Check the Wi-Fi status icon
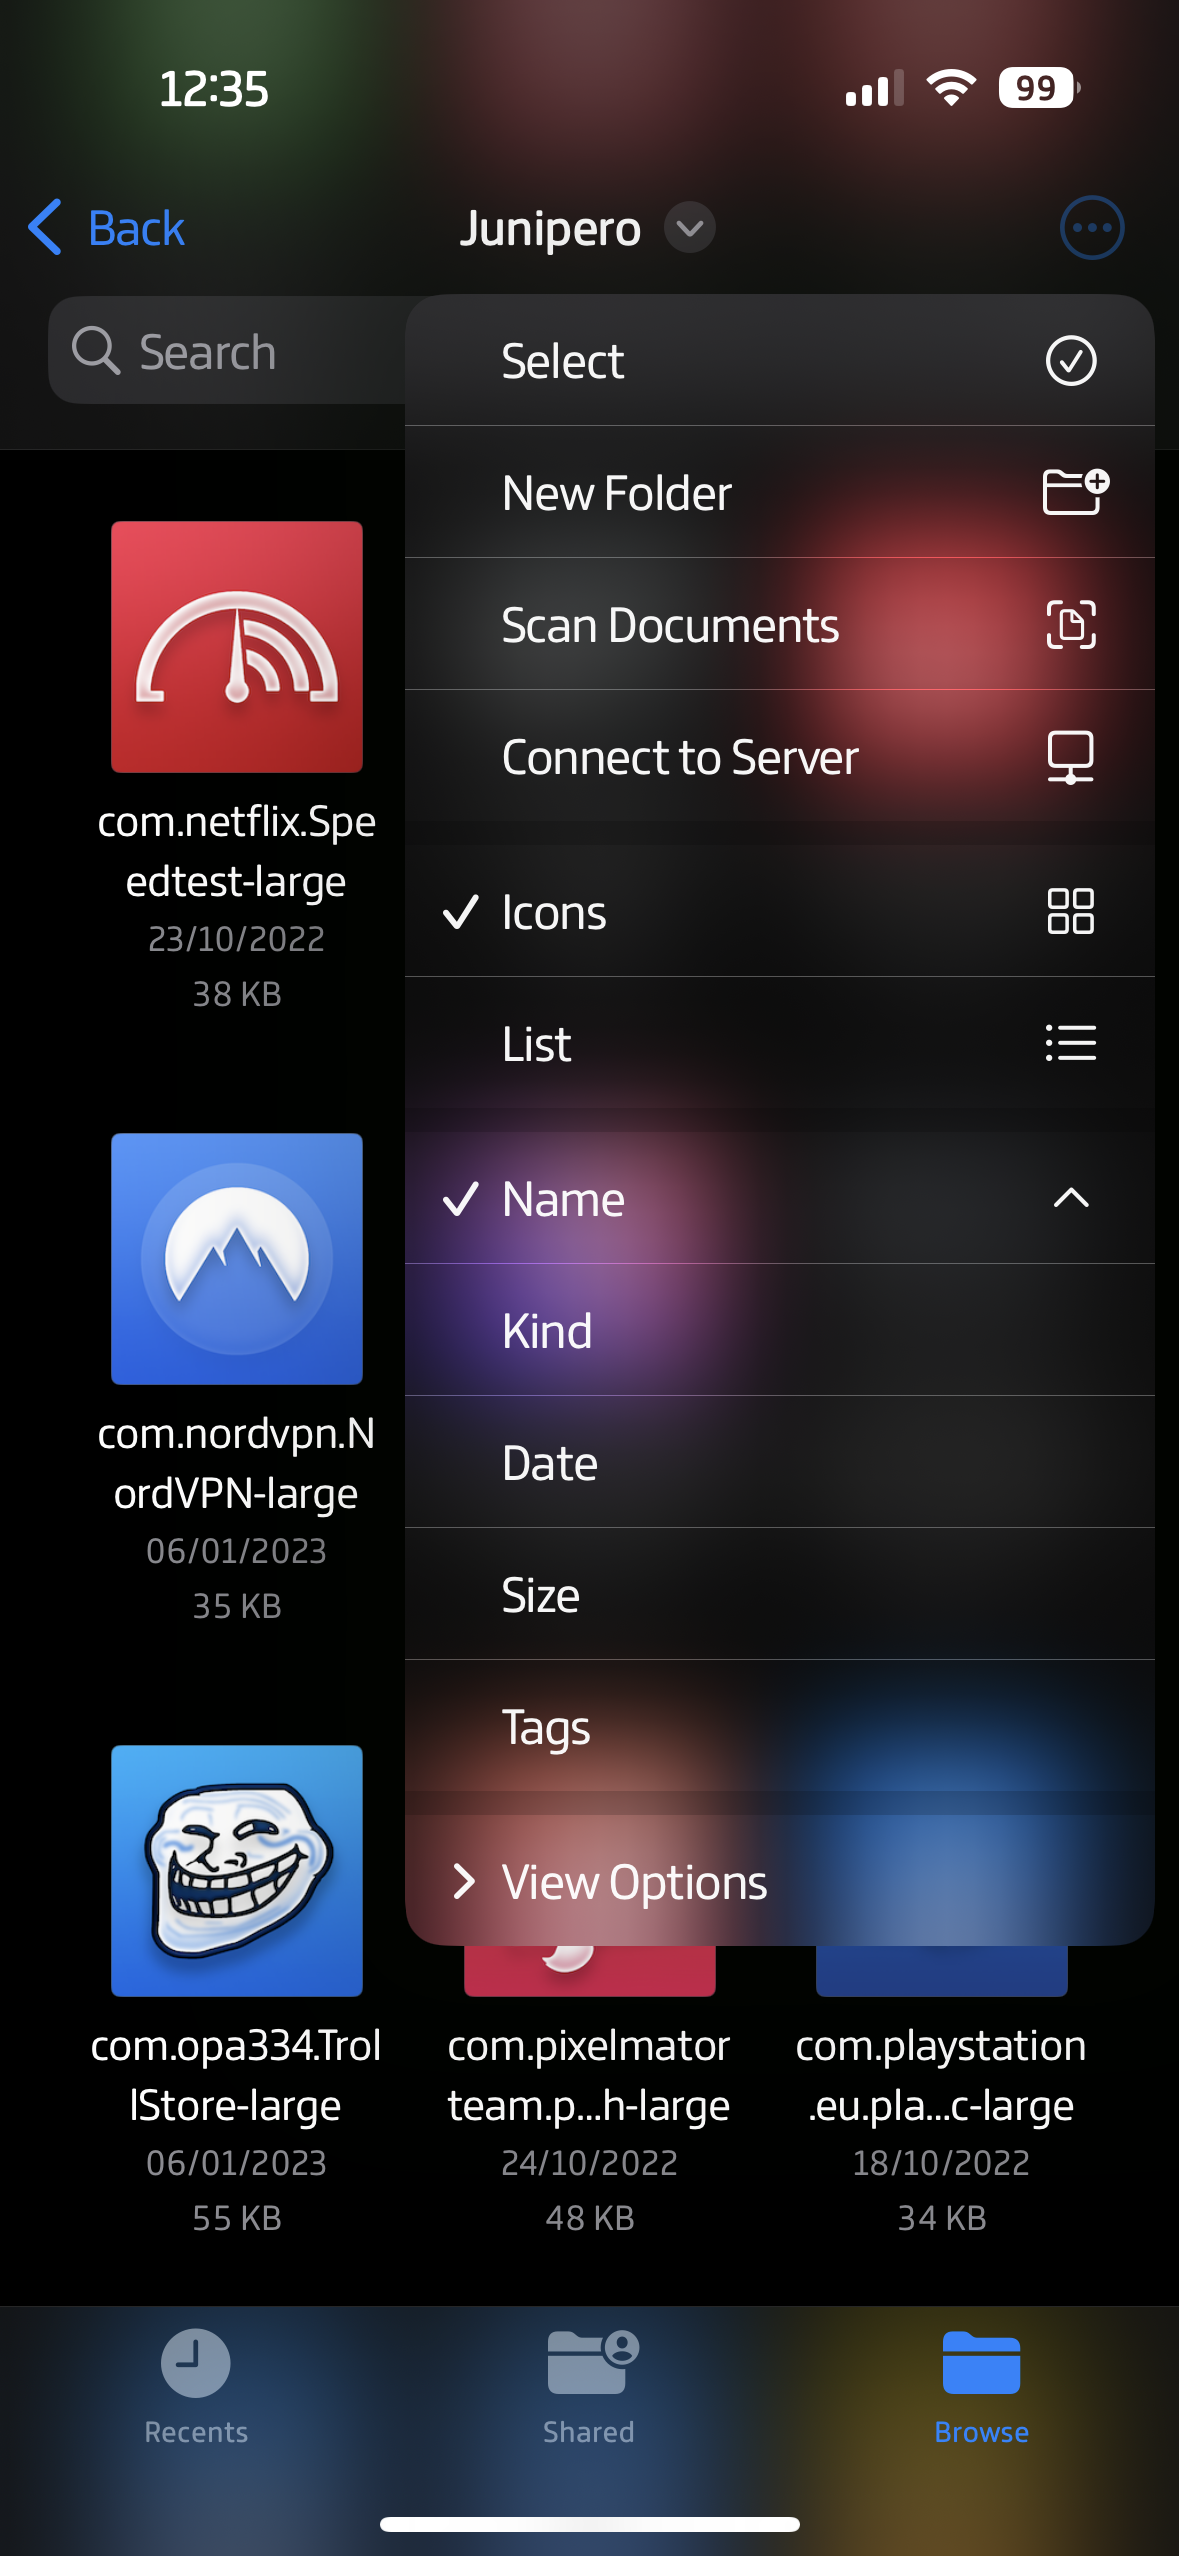 pos(951,88)
